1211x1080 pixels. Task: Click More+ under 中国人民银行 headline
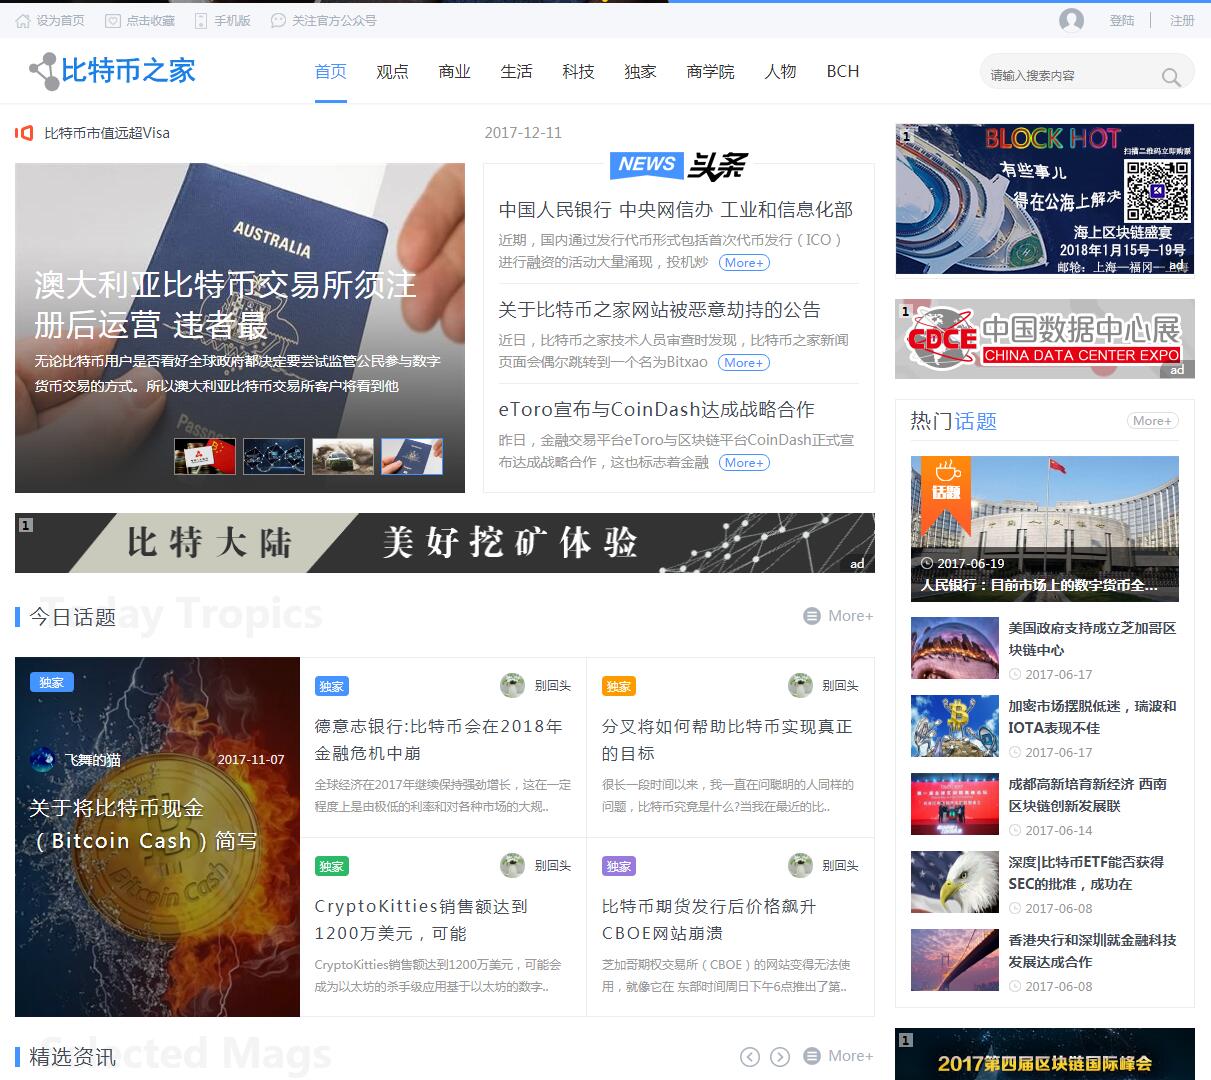[x=744, y=263]
